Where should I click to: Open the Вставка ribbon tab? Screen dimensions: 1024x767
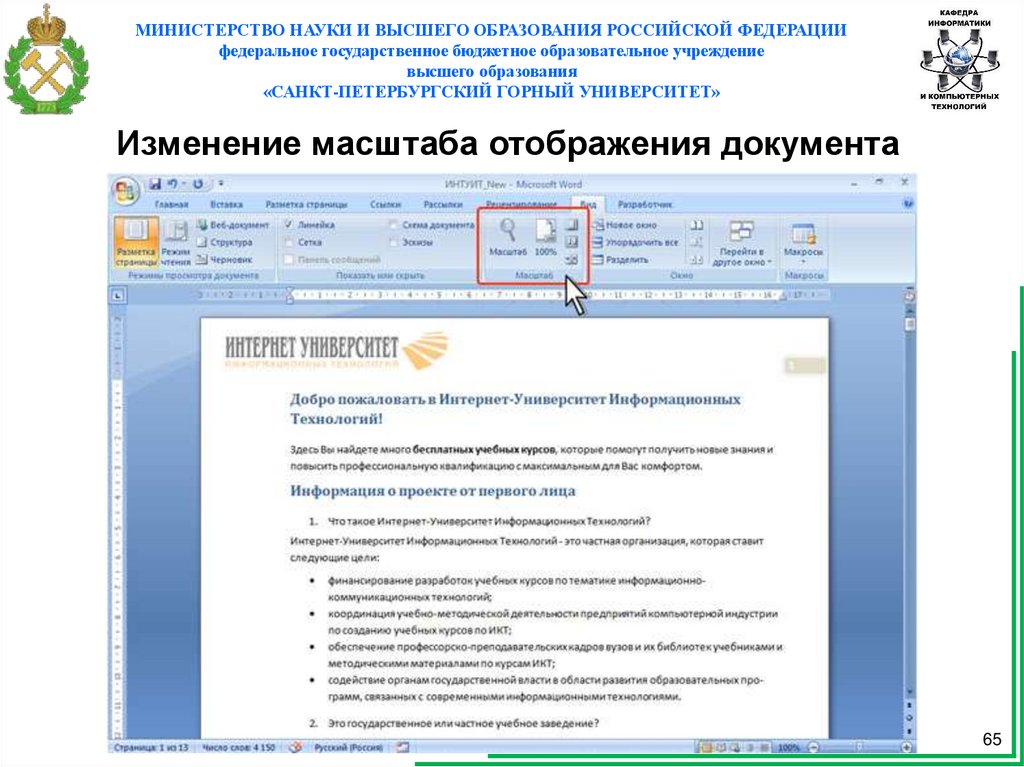pyautogui.click(x=227, y=204)
